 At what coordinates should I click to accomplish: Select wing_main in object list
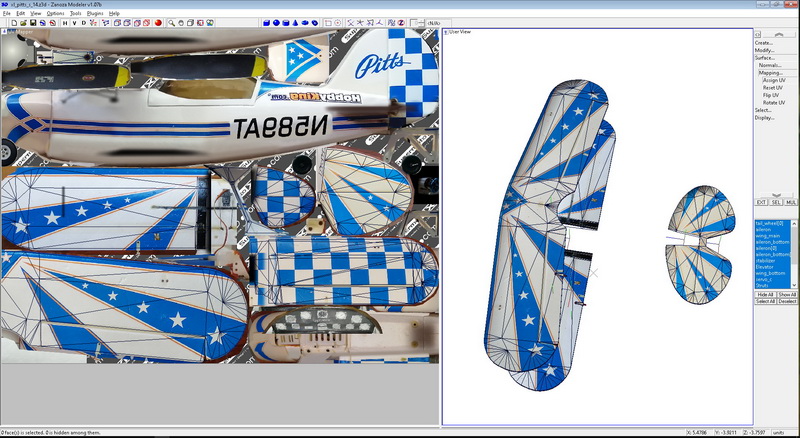pos(773,236)
